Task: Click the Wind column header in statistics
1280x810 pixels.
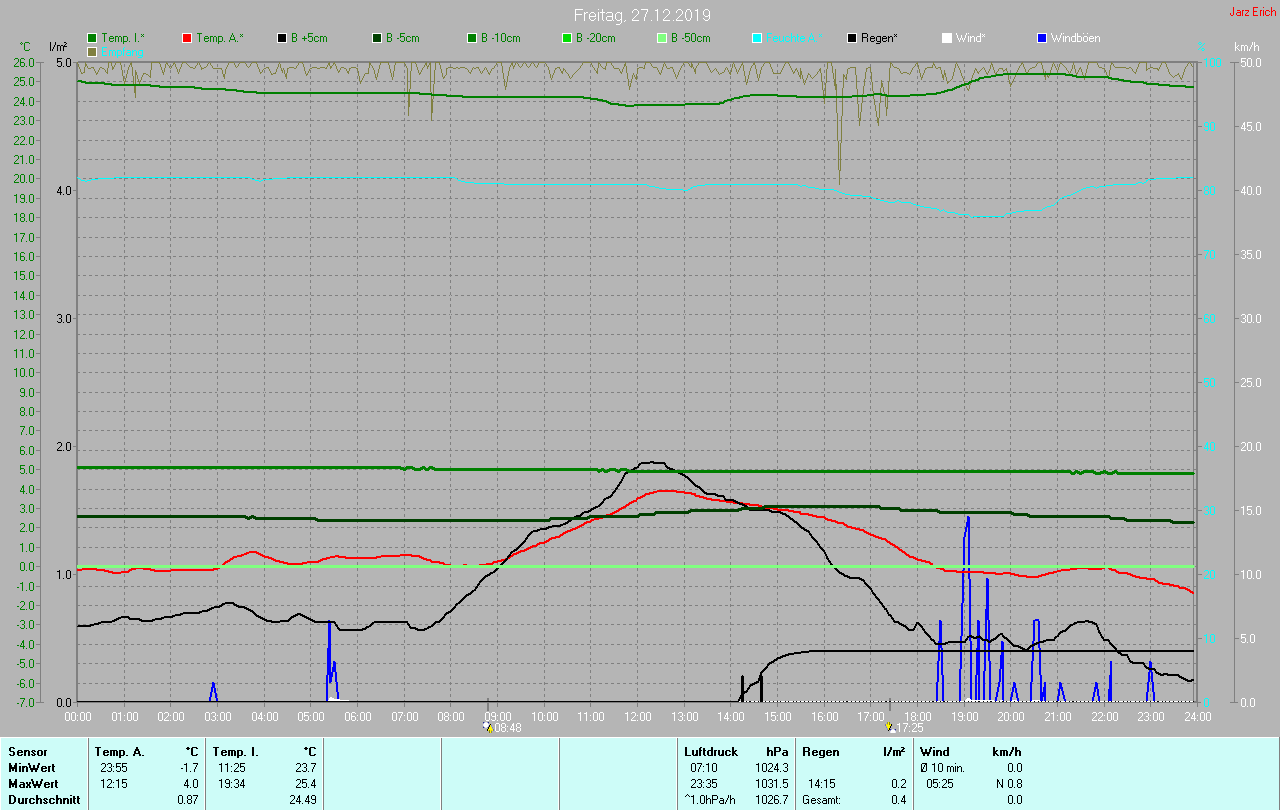Action: point(934,751)
